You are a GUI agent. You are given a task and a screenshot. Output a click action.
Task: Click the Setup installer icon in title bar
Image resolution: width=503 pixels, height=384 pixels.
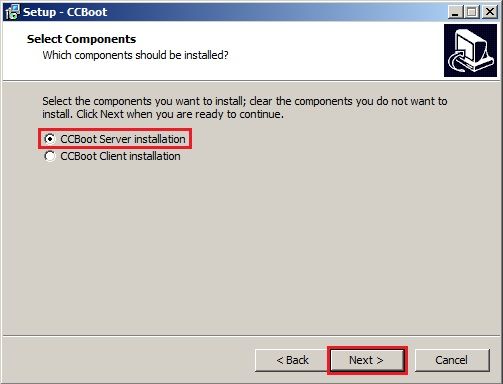tap(12, 12)
